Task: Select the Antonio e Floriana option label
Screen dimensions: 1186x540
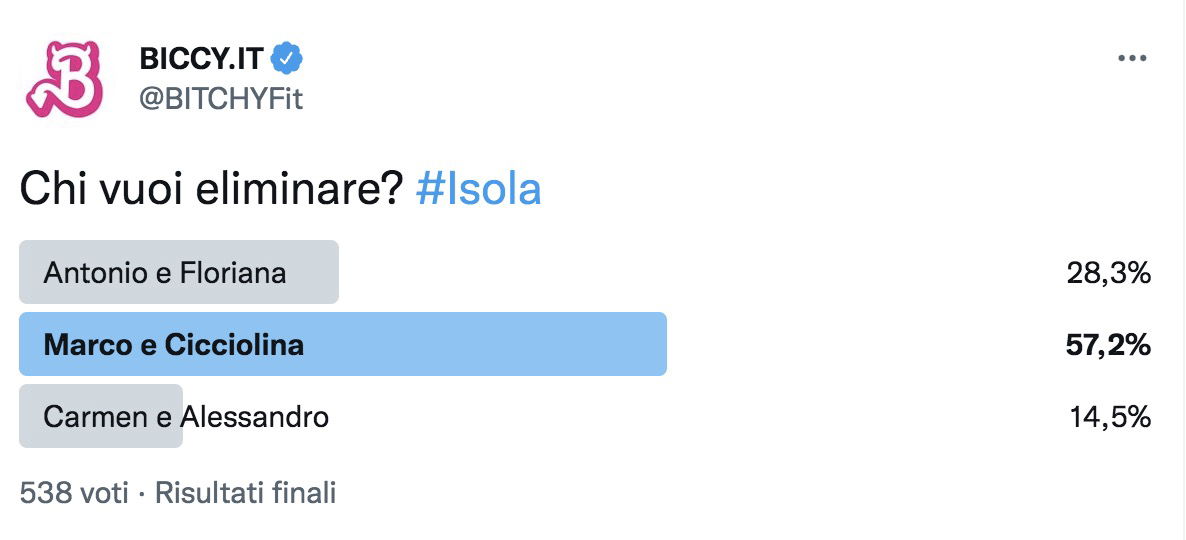Action: (x=165, y=272)
